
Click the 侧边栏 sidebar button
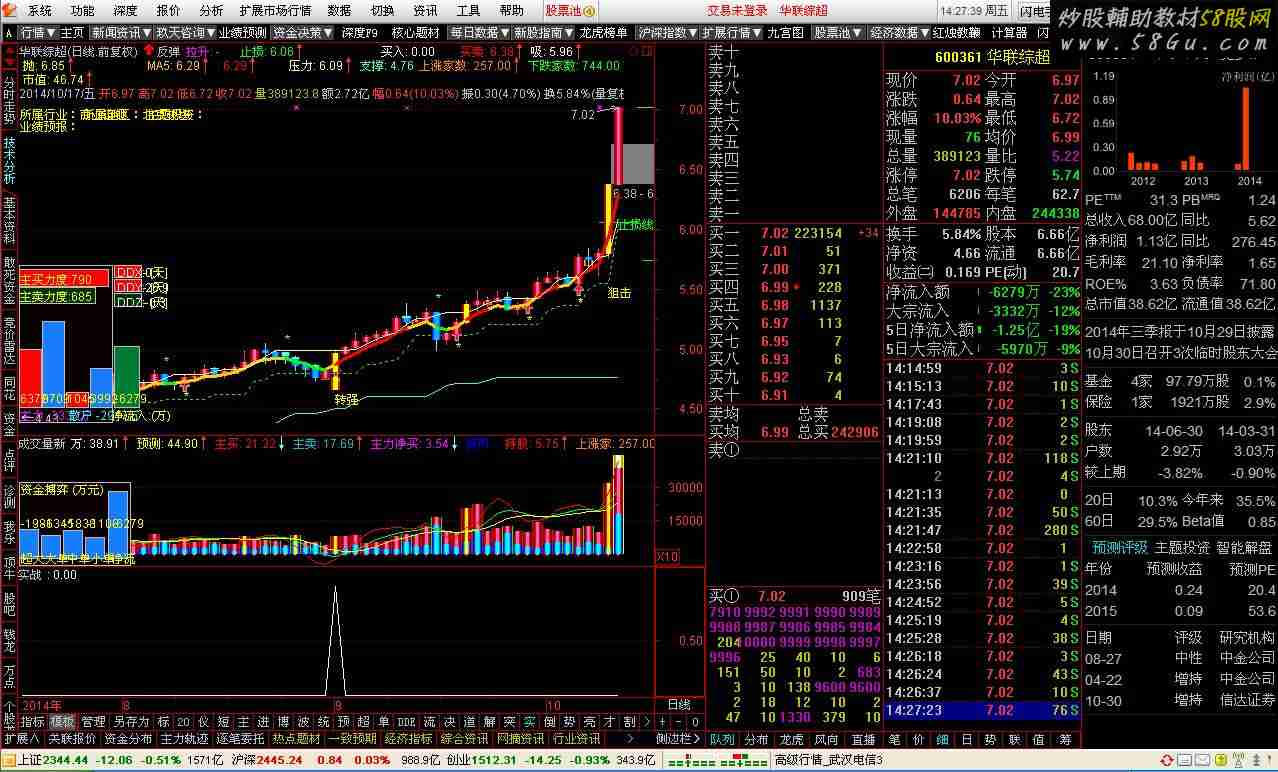(676, 739)
